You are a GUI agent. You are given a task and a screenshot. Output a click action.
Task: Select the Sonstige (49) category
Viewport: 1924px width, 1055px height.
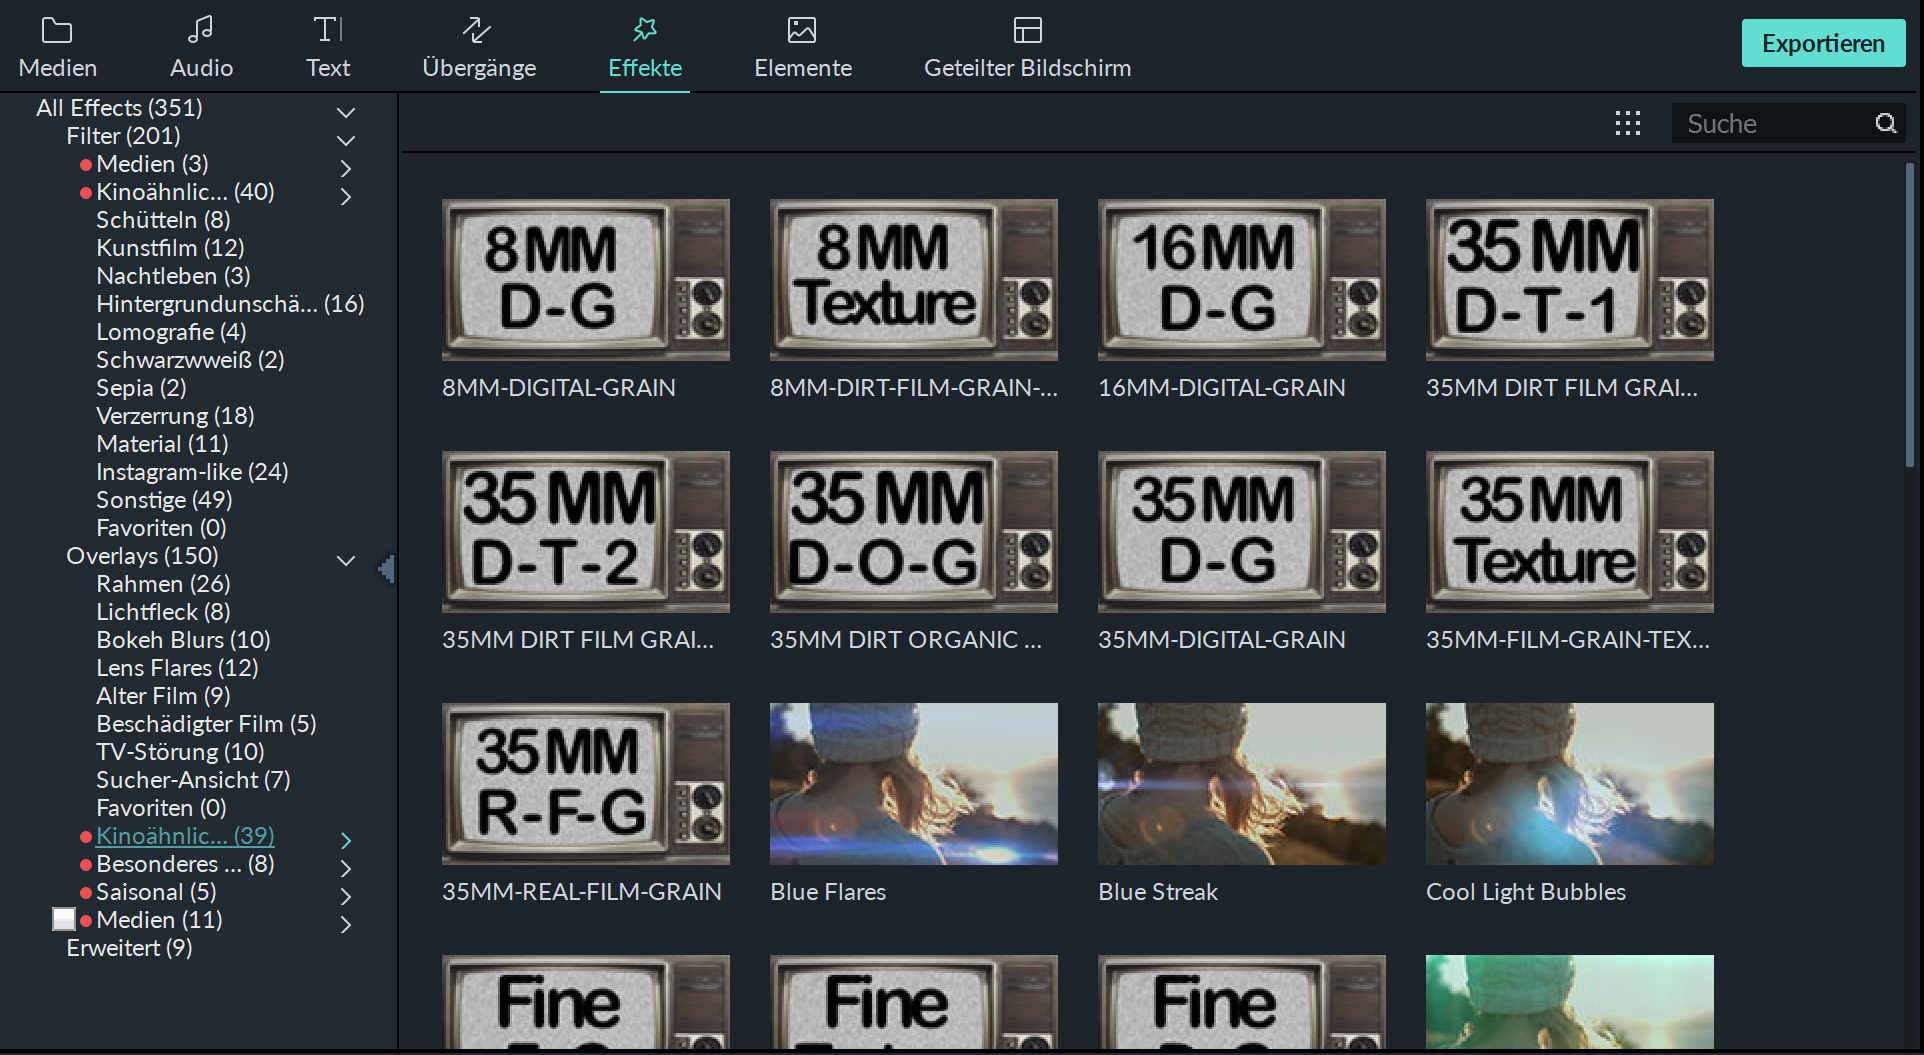pos(164,499)
